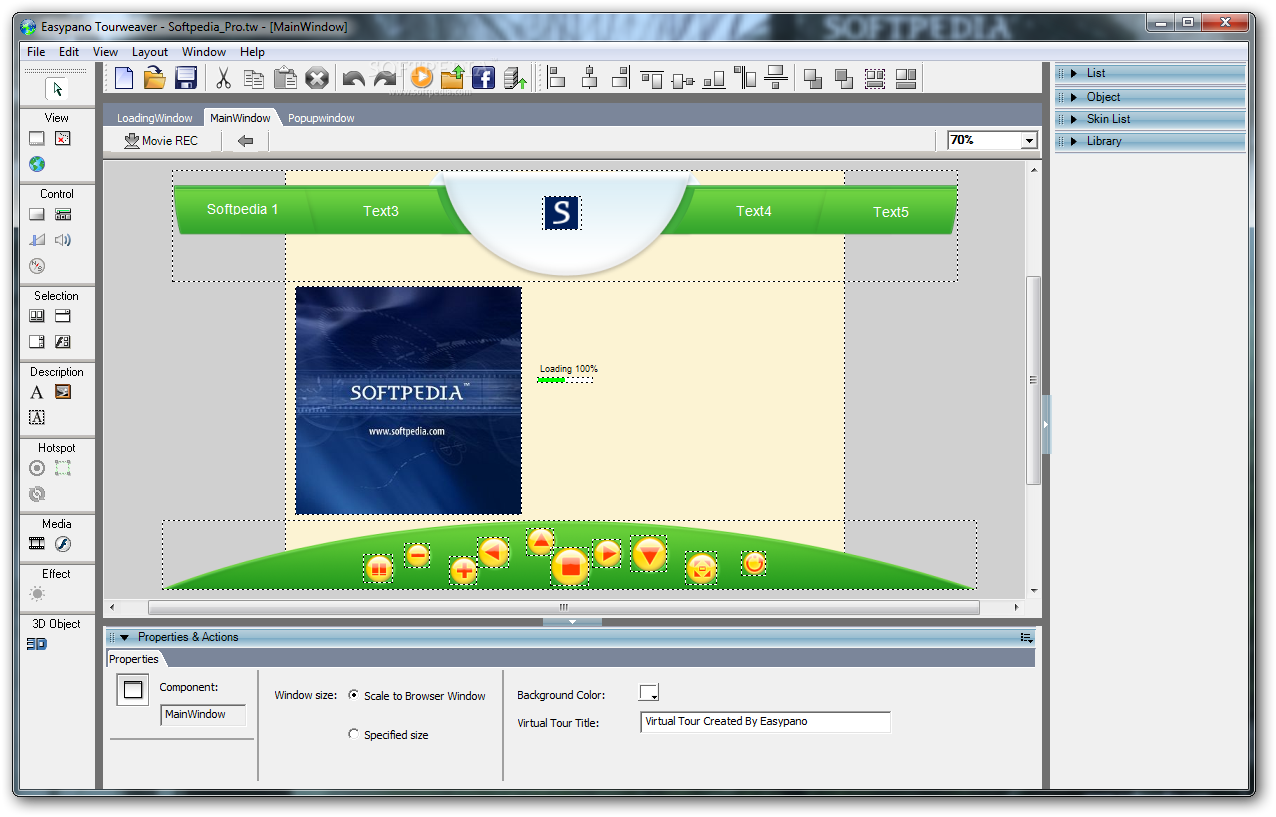Open the File menu
Viewport: 1276px width, 817px height.
pyautogui.click(x=36, y=52)
